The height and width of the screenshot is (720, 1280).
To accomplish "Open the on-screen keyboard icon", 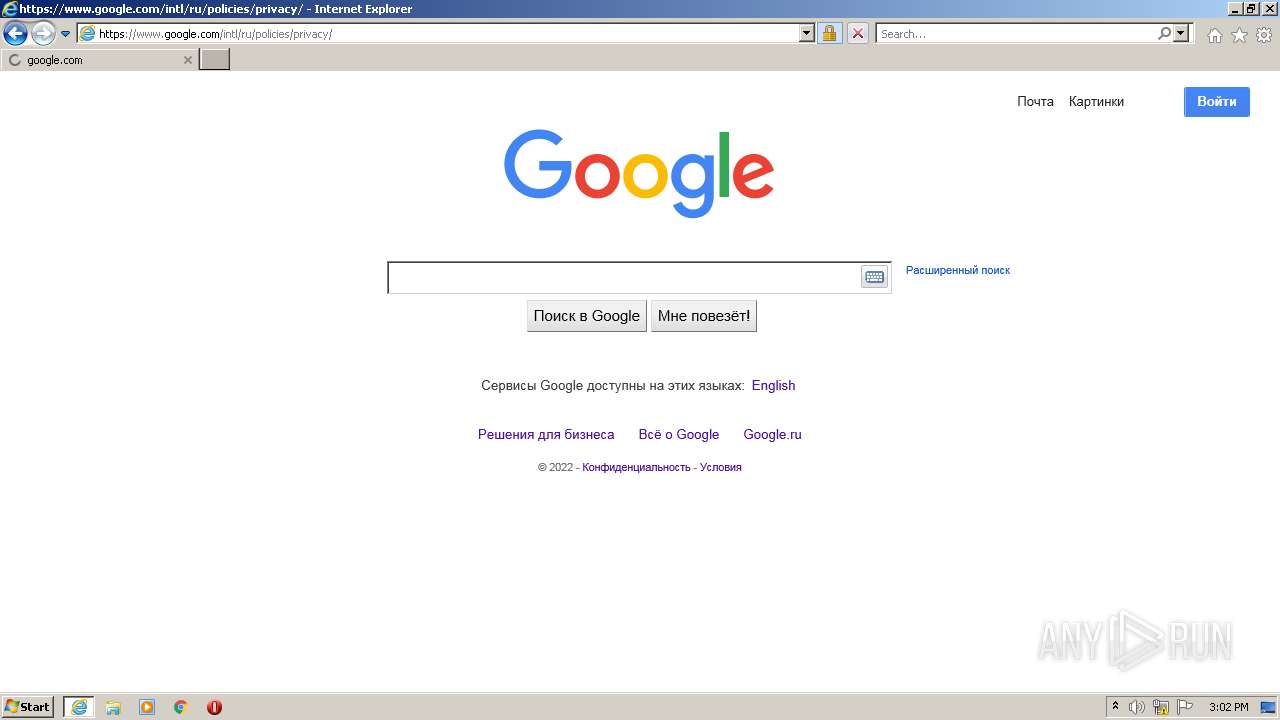I will point(875,277).
